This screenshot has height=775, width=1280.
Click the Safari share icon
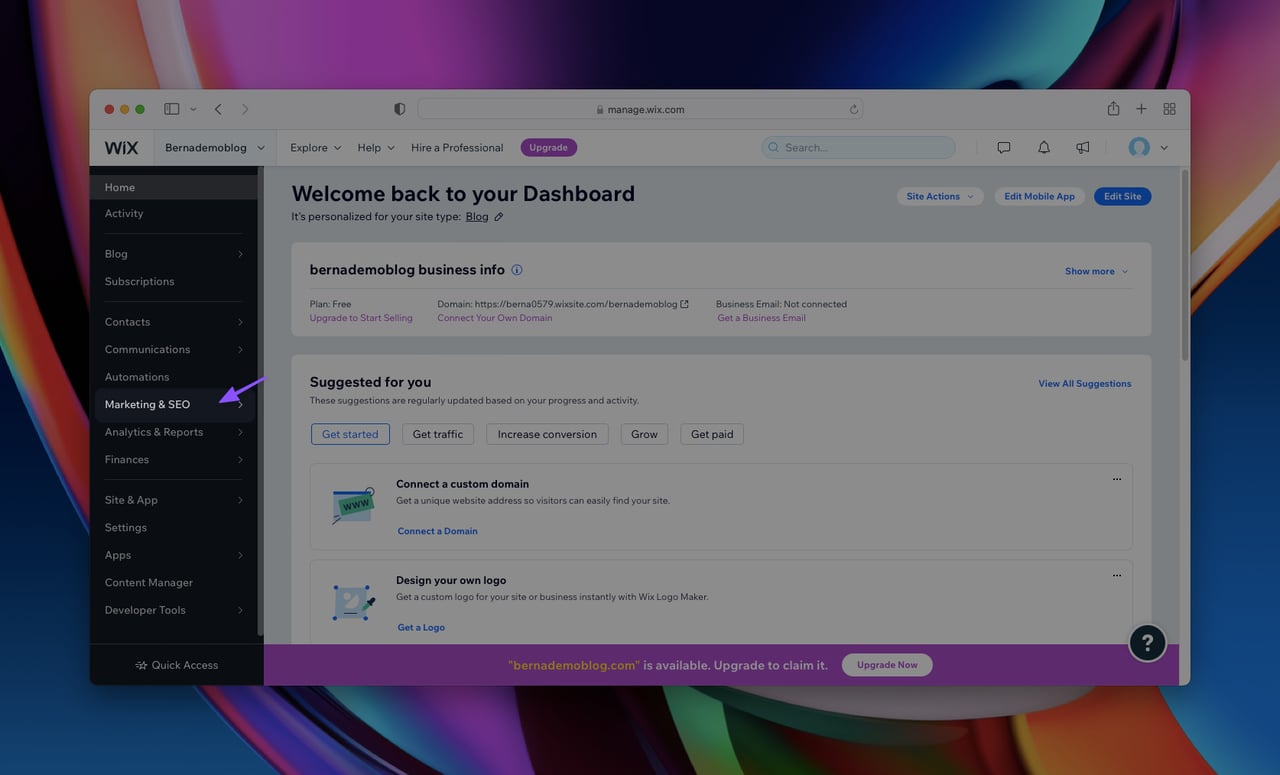coord(1113,108)
